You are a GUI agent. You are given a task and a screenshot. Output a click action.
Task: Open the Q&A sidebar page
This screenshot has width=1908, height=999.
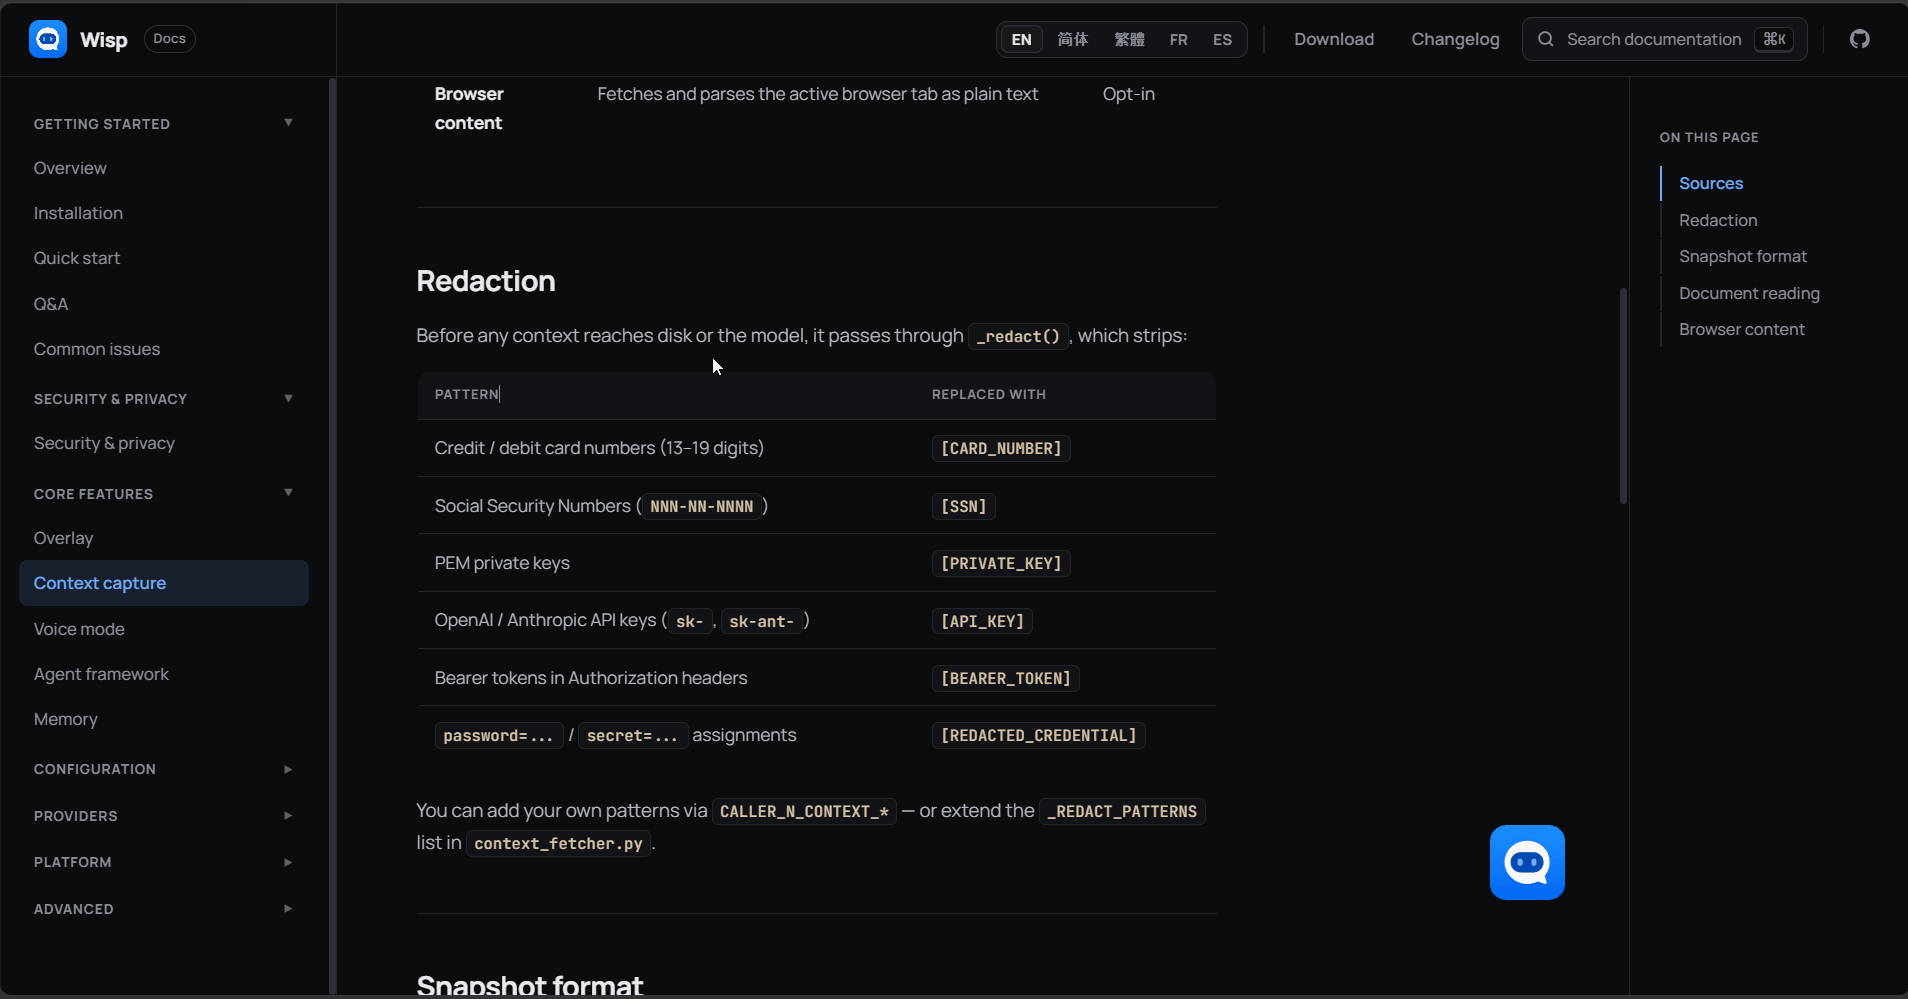[x=51, y=304]
